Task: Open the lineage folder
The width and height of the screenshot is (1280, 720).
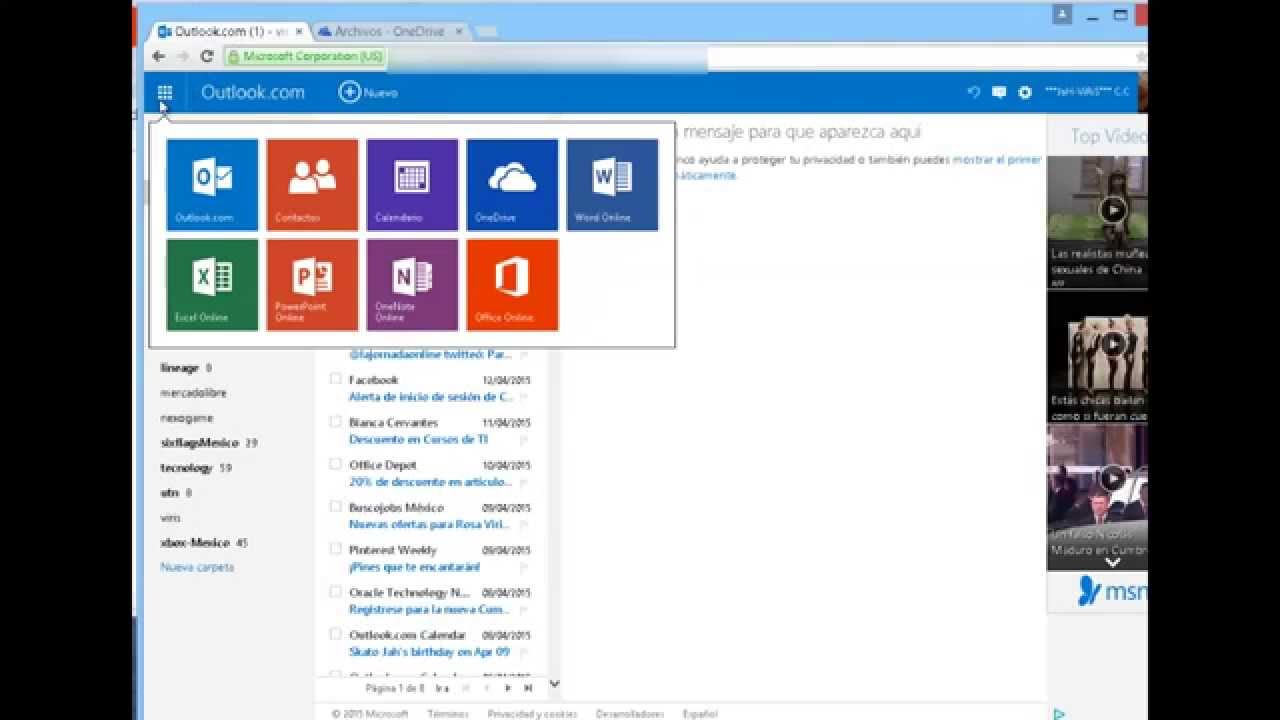Action: pos(180,368)
